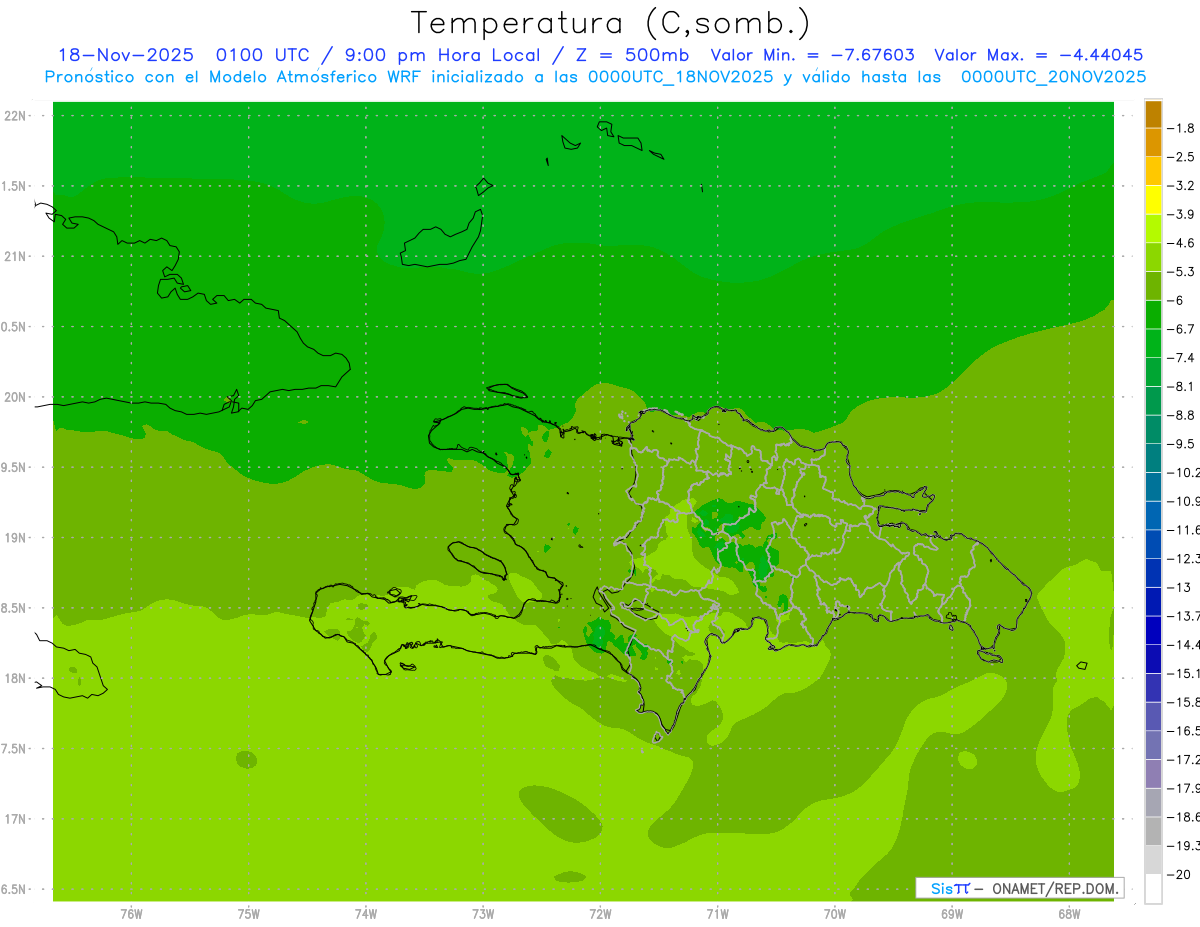Click the "ONAMET/REP.DOM." credit label
The image size is (1200, 927).
(1054, 888)
